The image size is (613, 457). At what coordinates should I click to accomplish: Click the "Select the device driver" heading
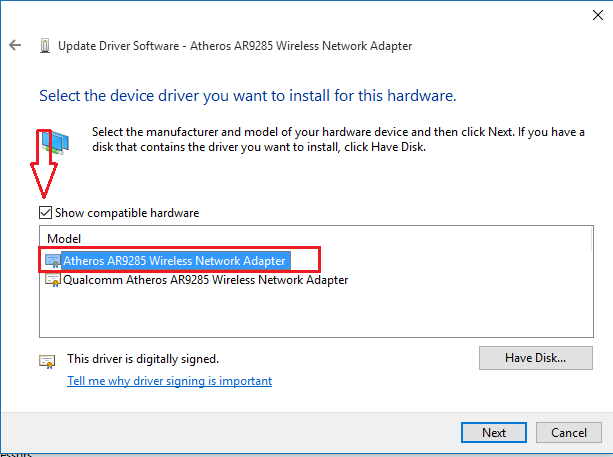pyautogui.click(x=247, y=97)
